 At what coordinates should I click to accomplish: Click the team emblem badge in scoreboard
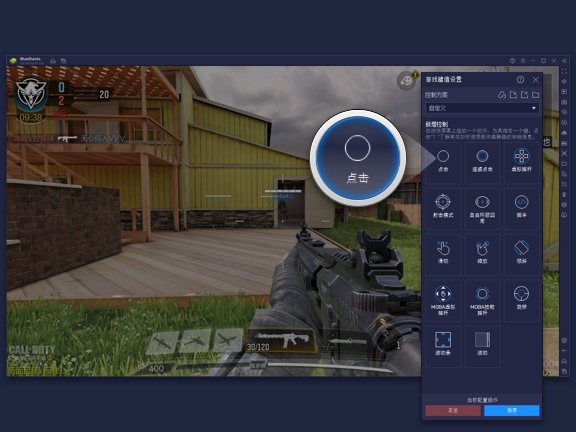[30, 94]
